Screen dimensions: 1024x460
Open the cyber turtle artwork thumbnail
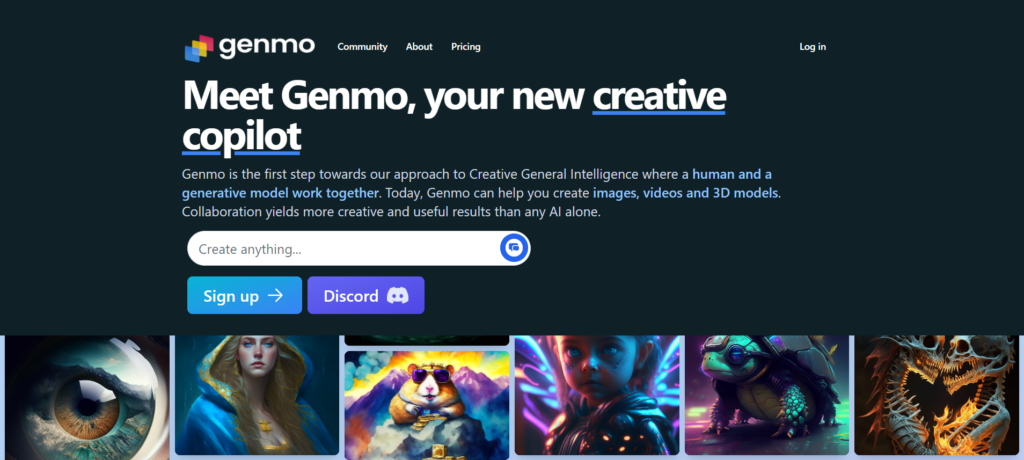click(767, 395)
